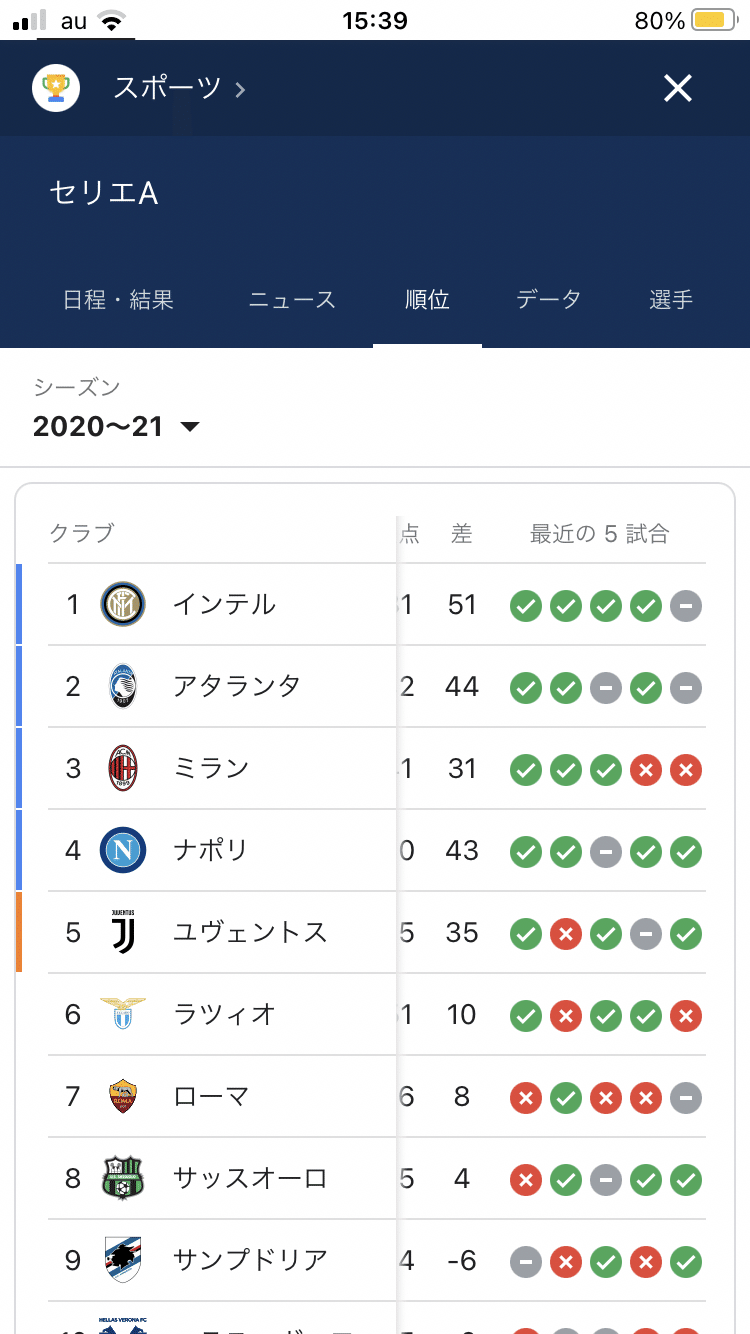Close the sports panel with X
The image size is (750, 1334).
point(678,89)
